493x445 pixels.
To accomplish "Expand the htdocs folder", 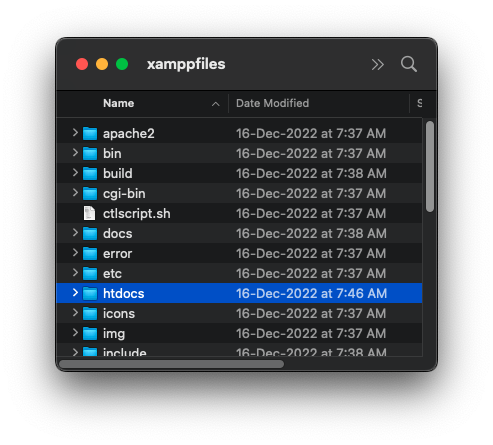I will click(75, 293).
